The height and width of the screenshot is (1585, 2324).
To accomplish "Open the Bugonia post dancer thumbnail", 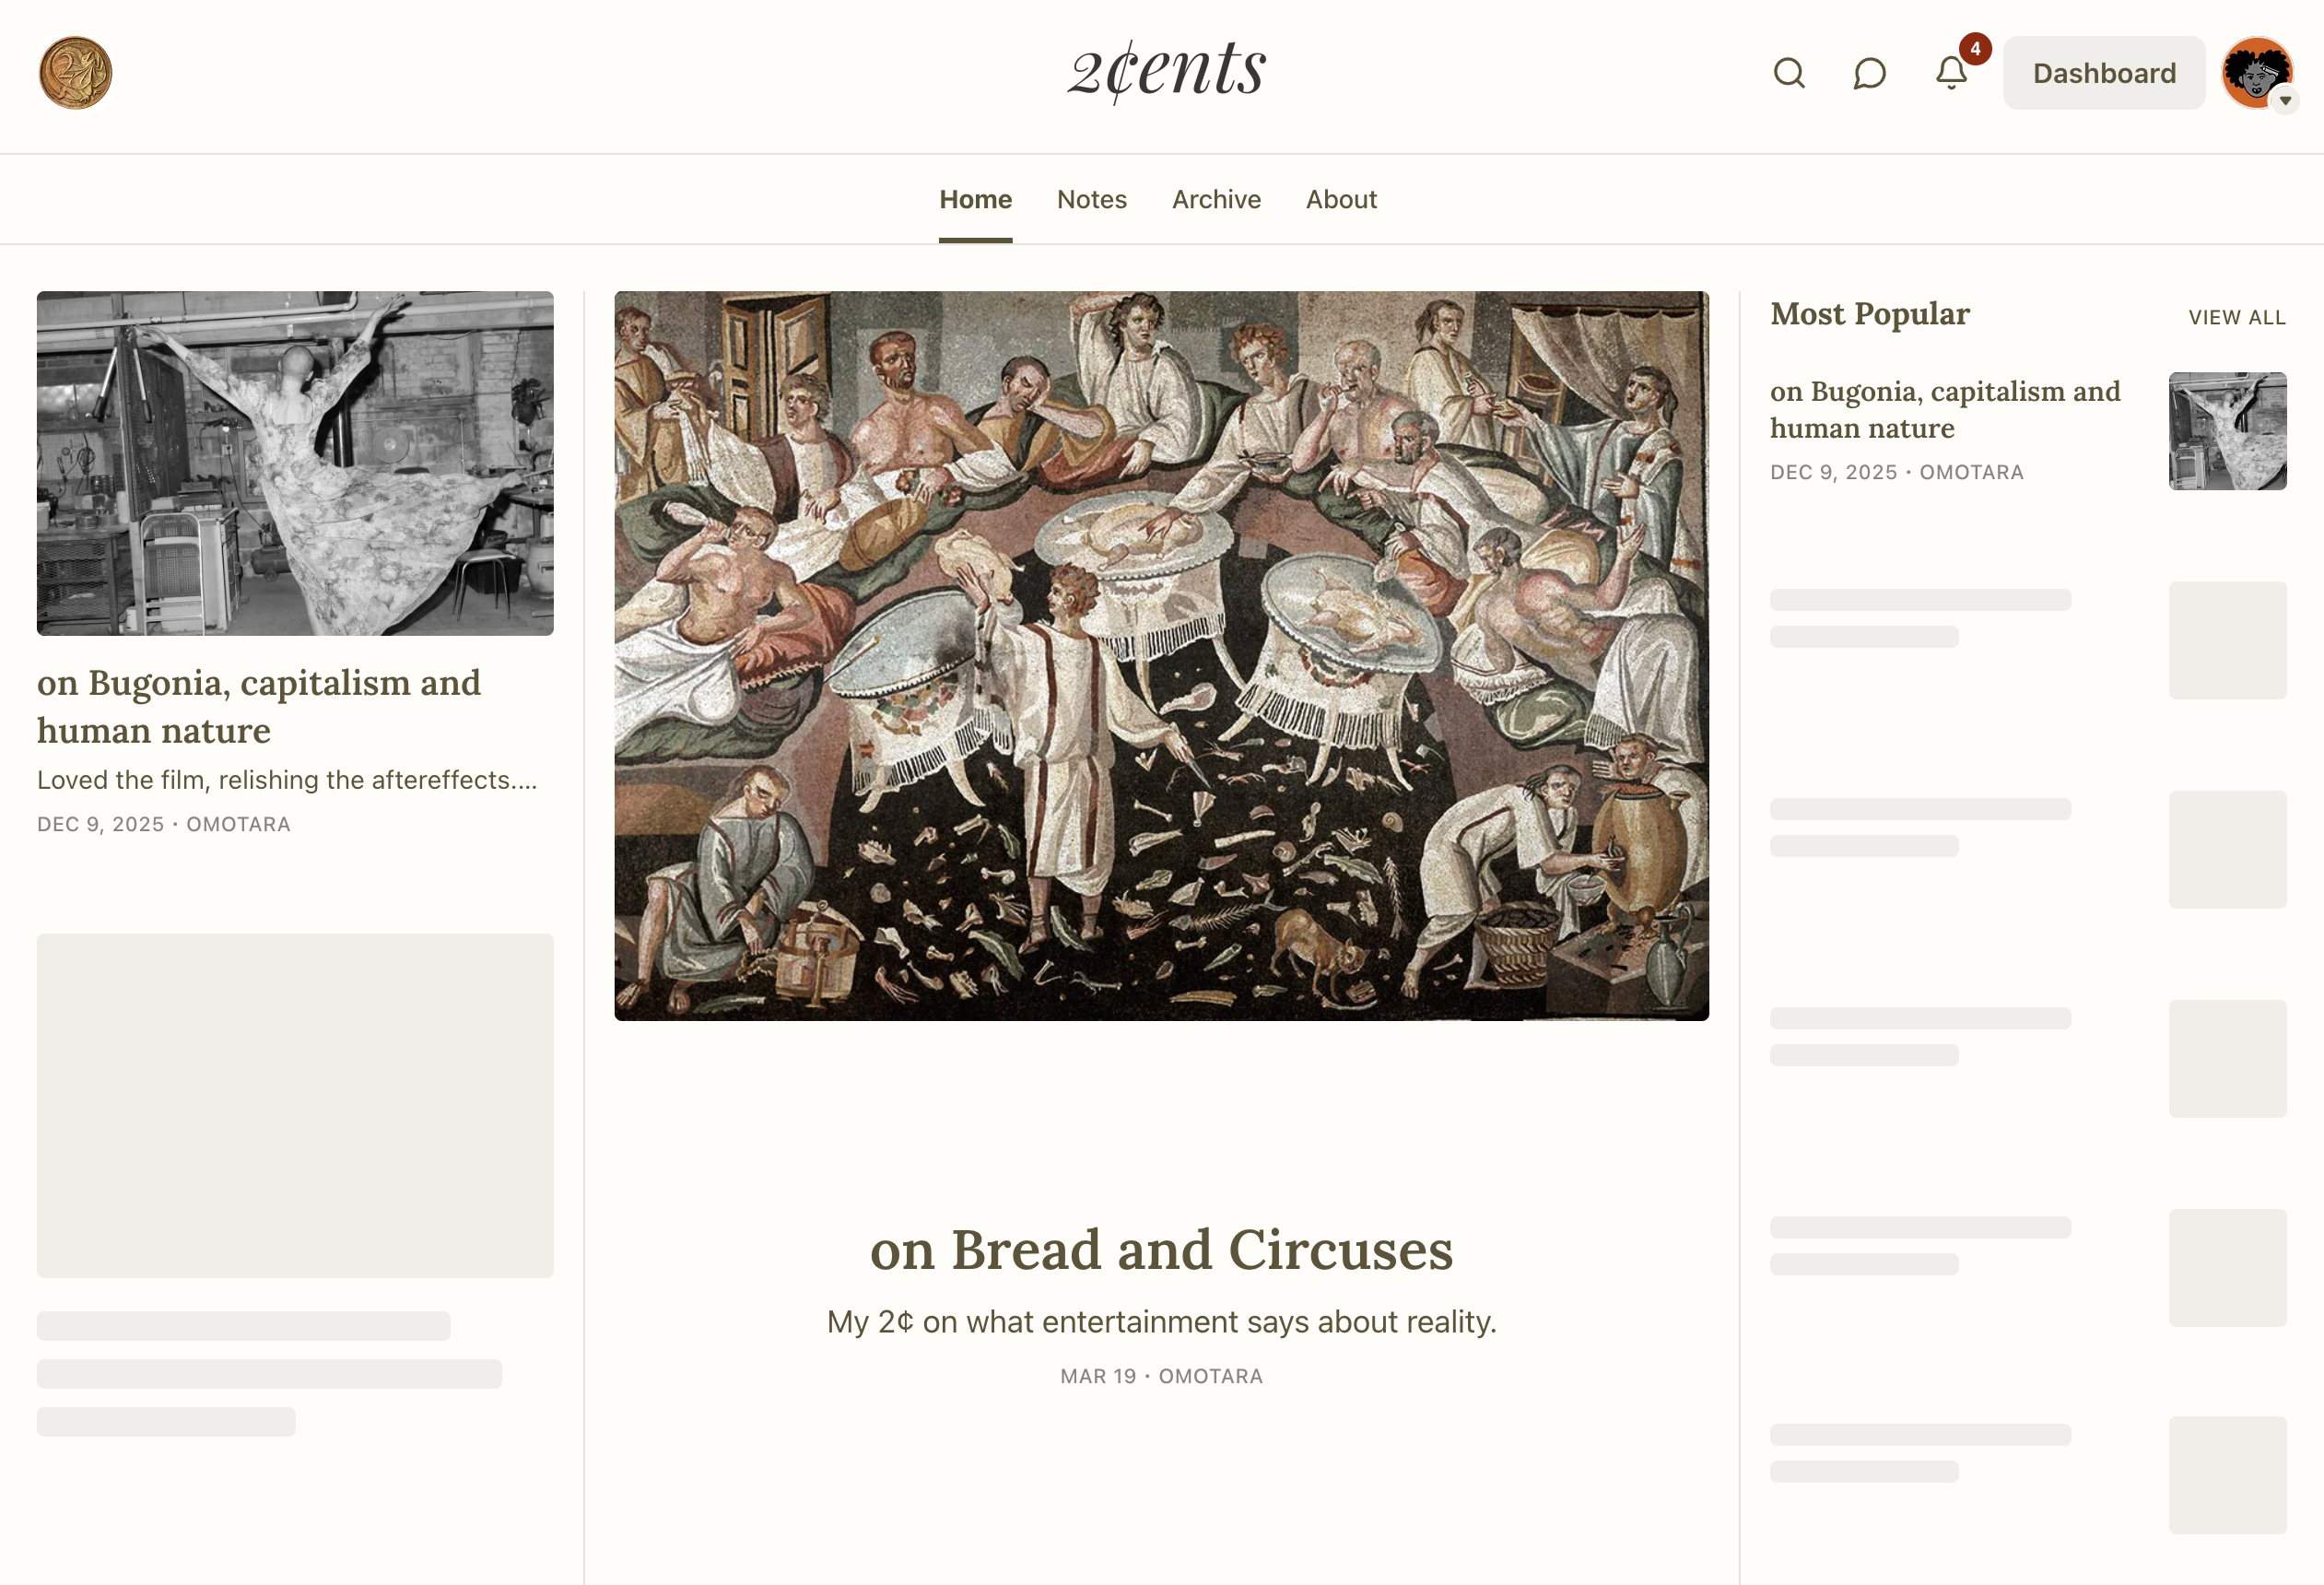I will tap(295, 463).
